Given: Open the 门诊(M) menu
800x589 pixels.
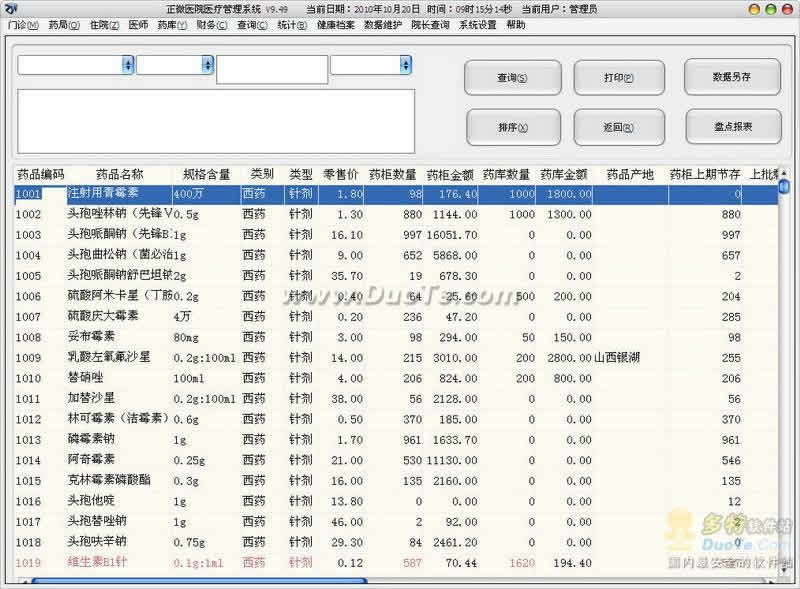Looking at the screenshot, I should (x=24, y=25).
